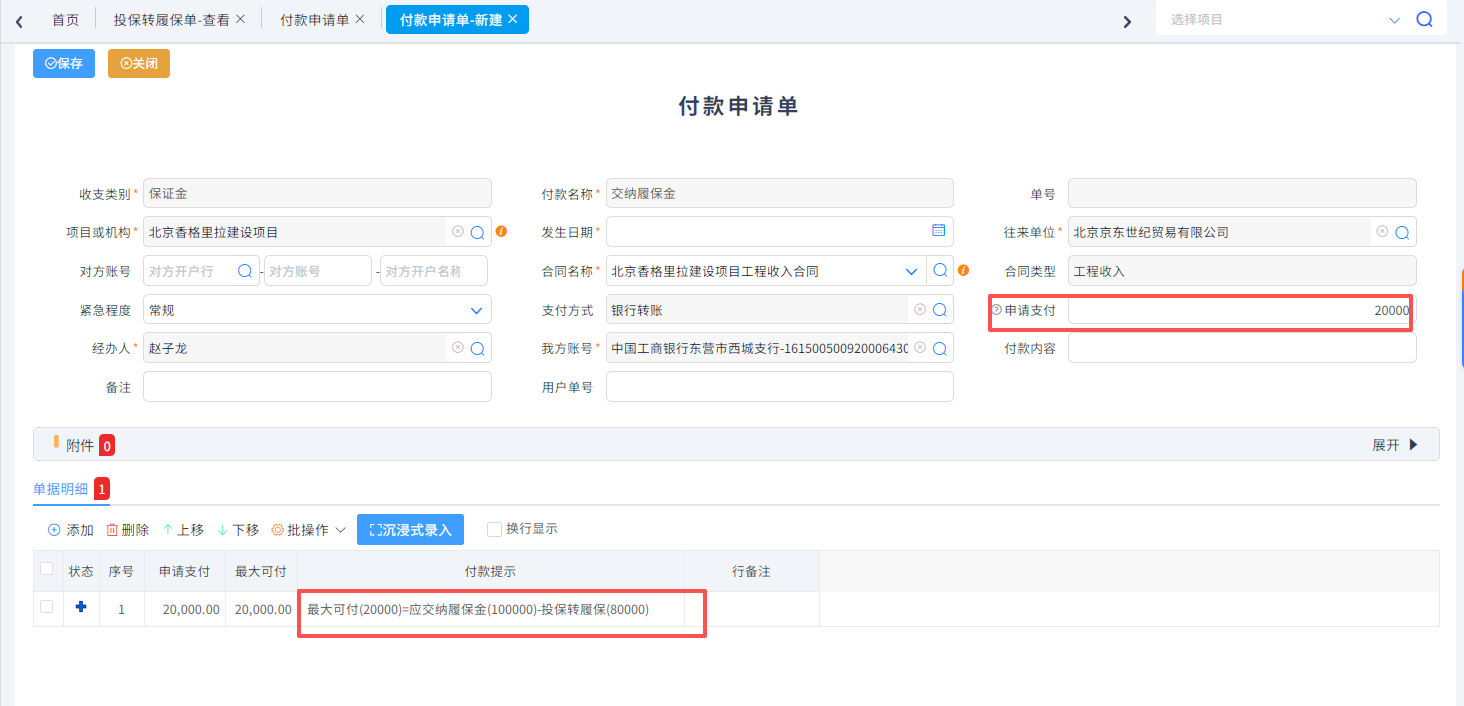The width and height of the screenshot is (1464, 706).
Task: Click the 付款名称 field 交纳履保金
Action: (x=779, y=193)
